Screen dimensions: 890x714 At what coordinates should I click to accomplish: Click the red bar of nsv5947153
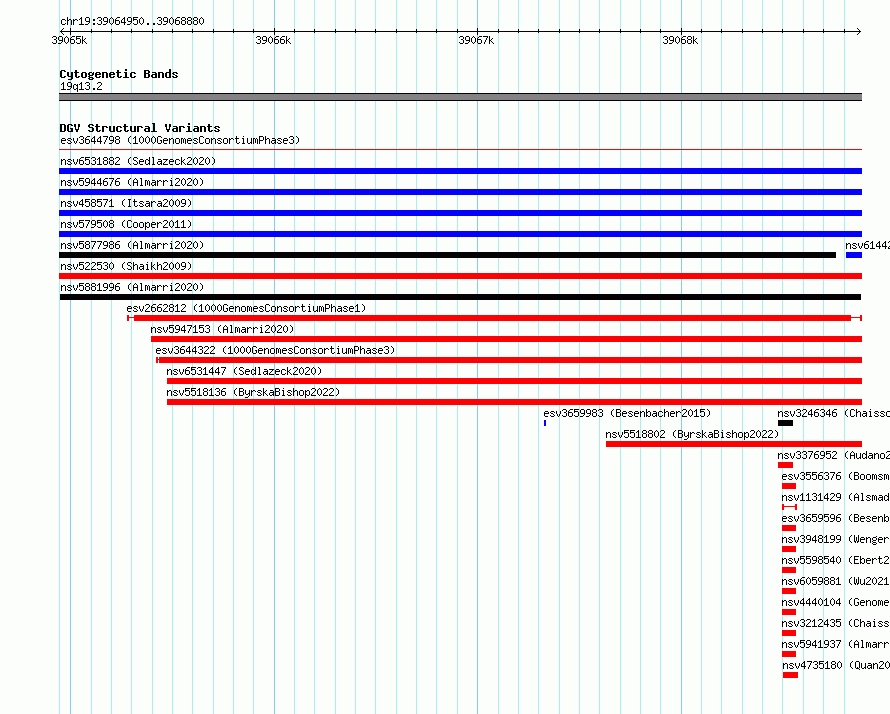[506, 339]
